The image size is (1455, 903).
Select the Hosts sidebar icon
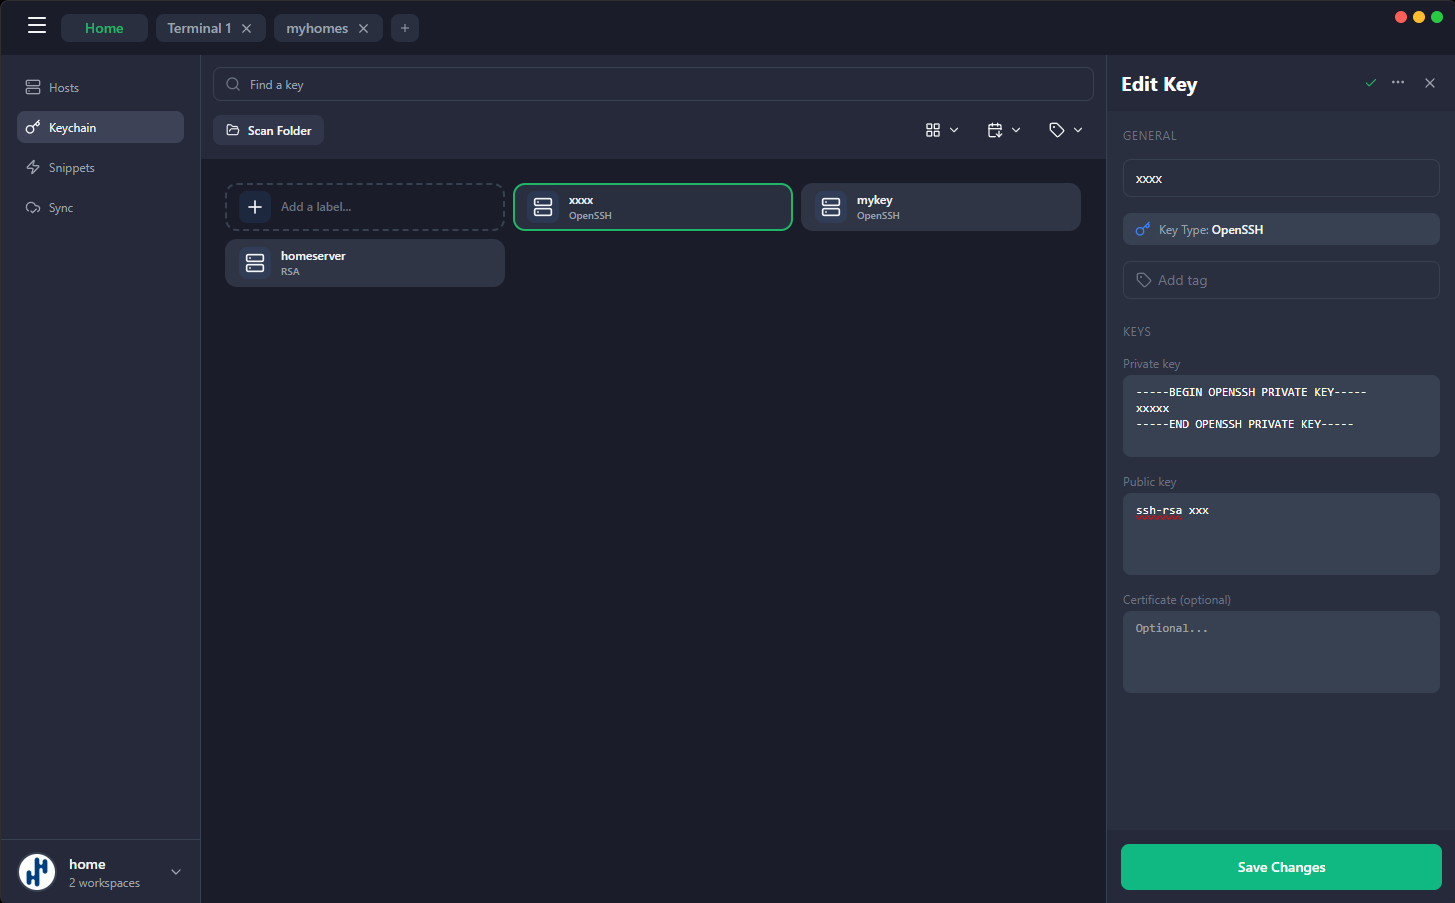34,87
